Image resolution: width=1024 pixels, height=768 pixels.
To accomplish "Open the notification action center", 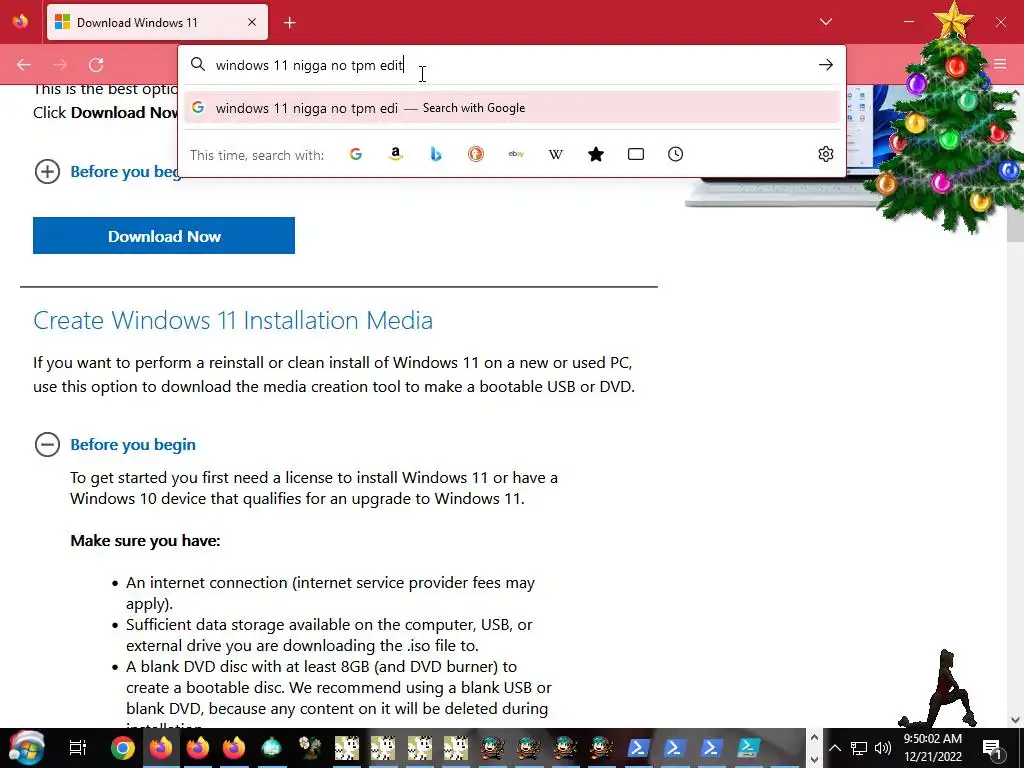I will 992,748.
